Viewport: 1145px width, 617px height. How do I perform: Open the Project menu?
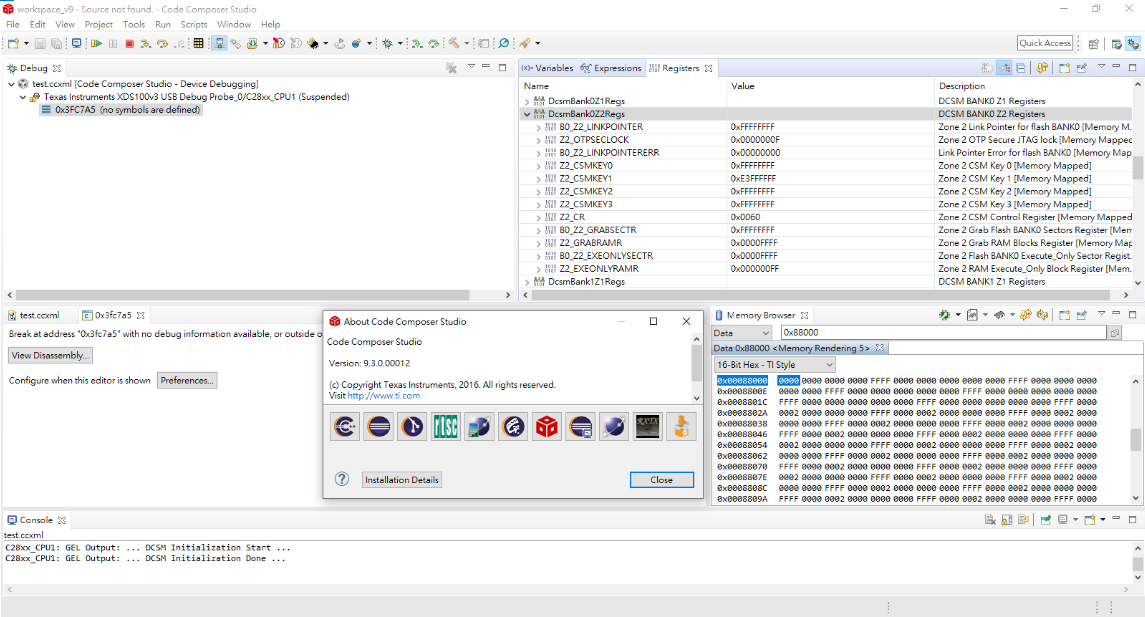pyautogui.click(x=99, y=24)
